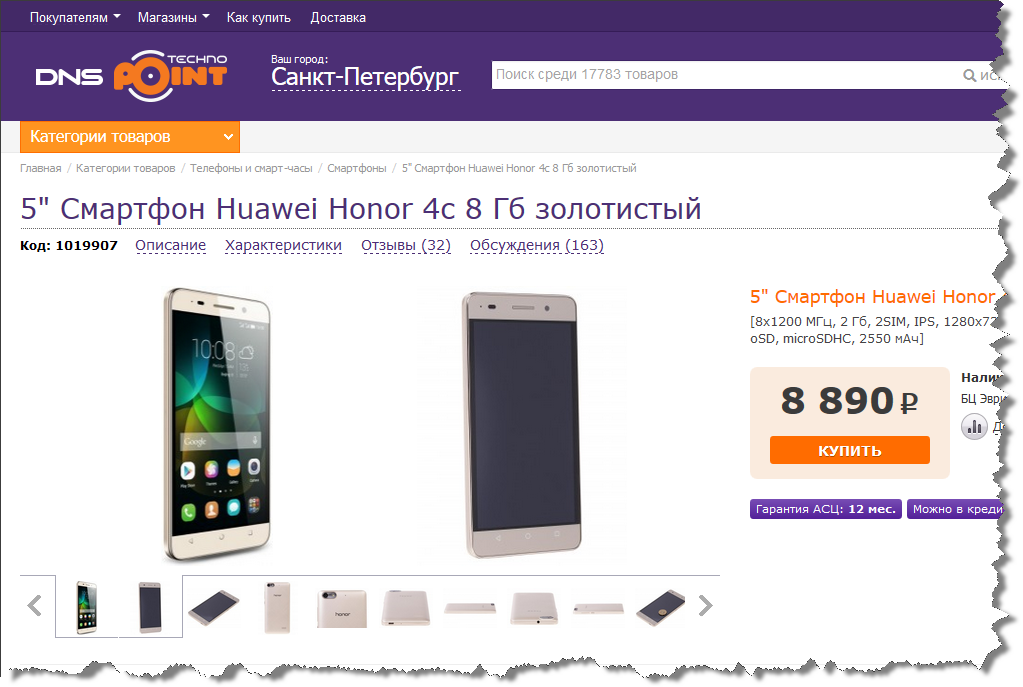Viewport: 1023px width, 687px height.
Task: Expand the Магазины dropdown menu
Action: pyautogui.click(x=174, y=18)
